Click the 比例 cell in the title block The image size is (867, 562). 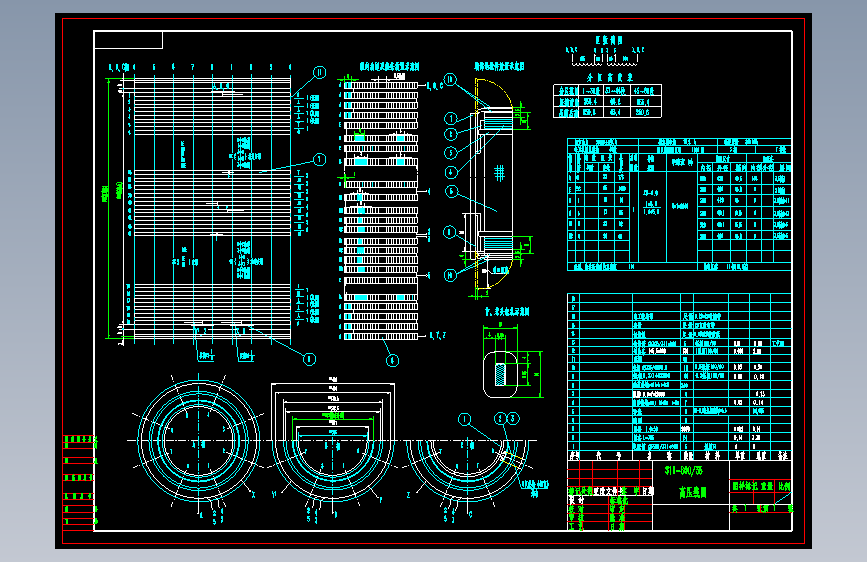(x=784, y=486)
